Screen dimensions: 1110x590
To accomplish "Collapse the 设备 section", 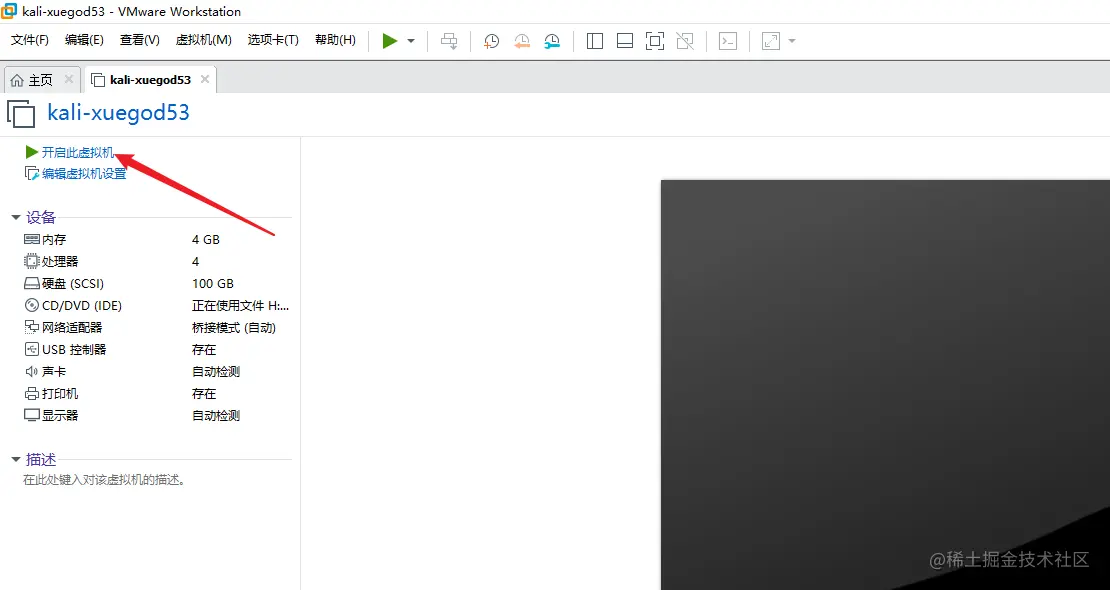I will [x=16, y=217].
